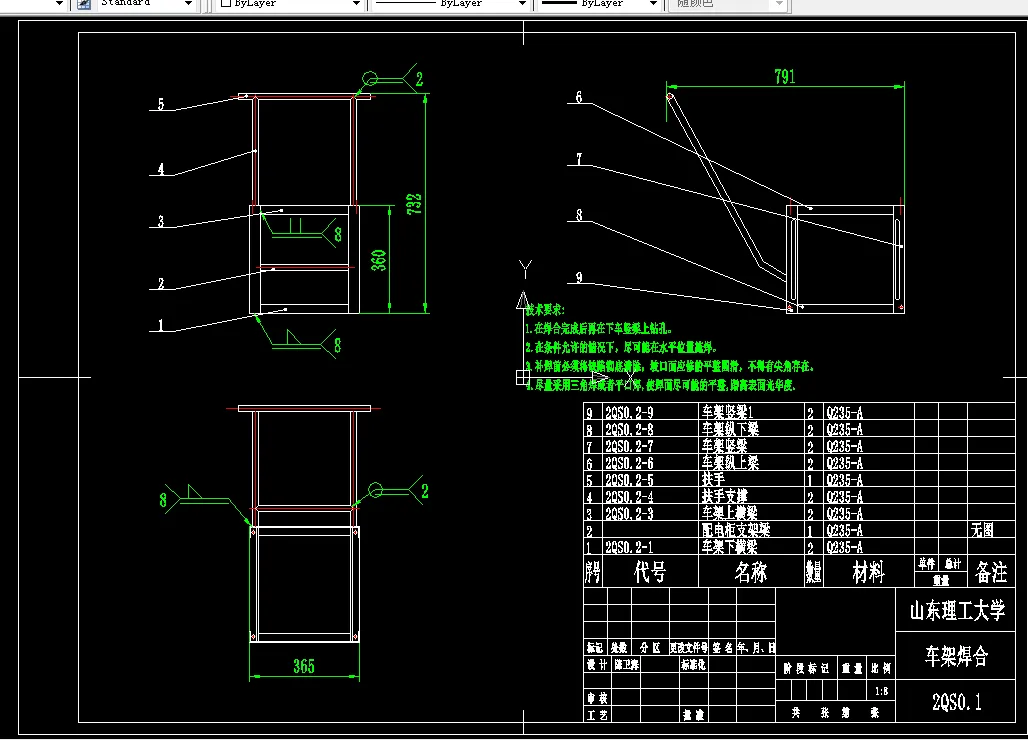Click balloon number '9' in the side view
Screen dimensions: 1028x740
[579, 277]
